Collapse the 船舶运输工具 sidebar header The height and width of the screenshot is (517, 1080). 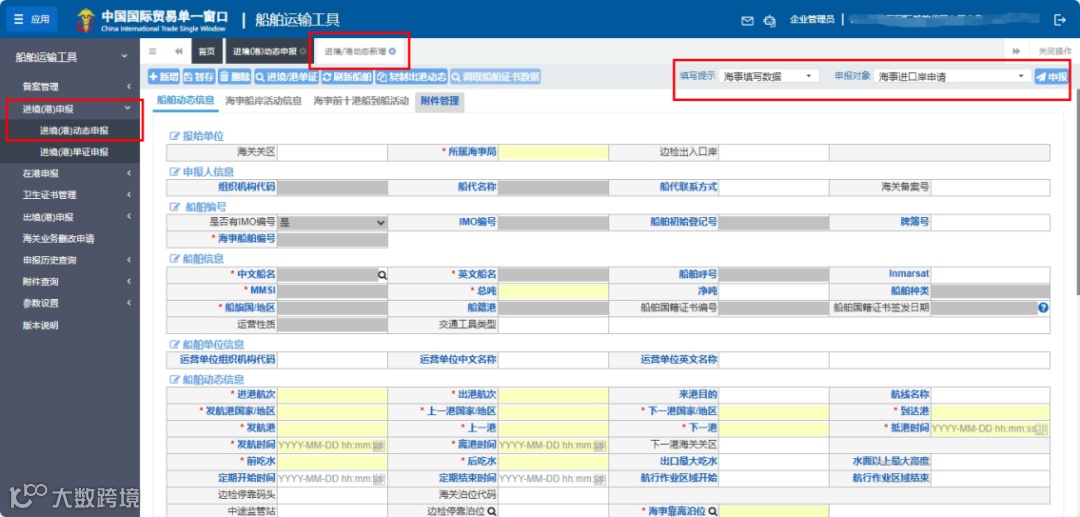point(70,57)
